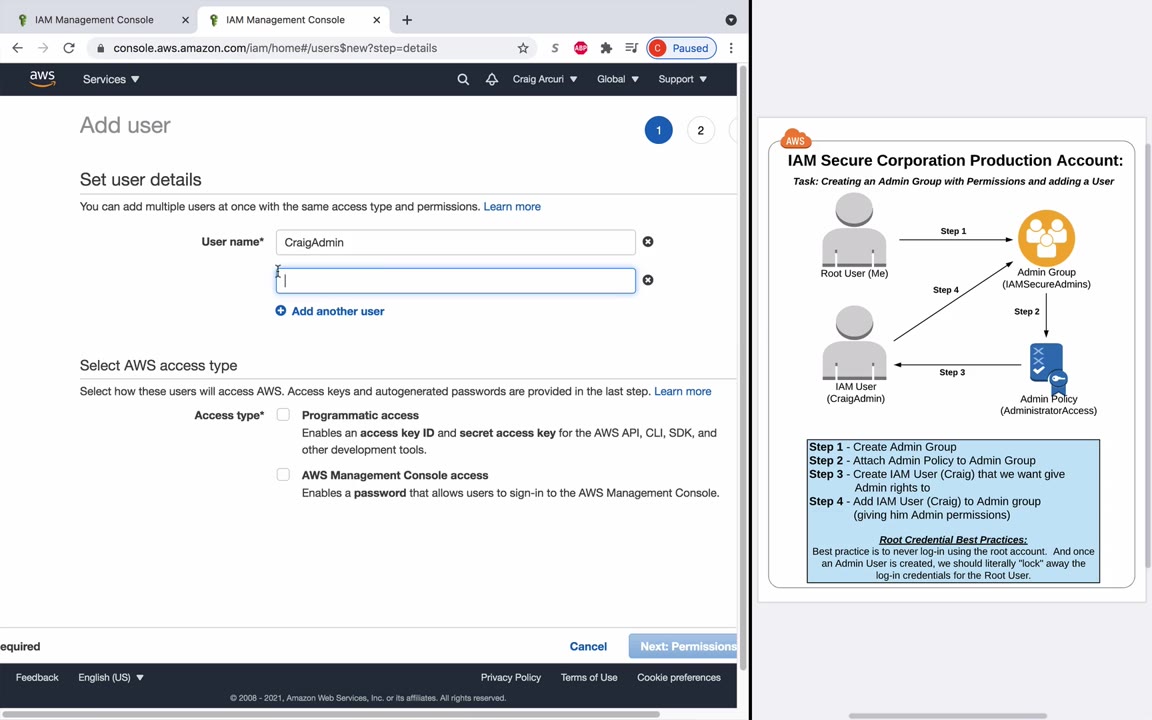Go to wizard step 1 circle
This screenshot has height=720, width=1152.
click(658, 130)
